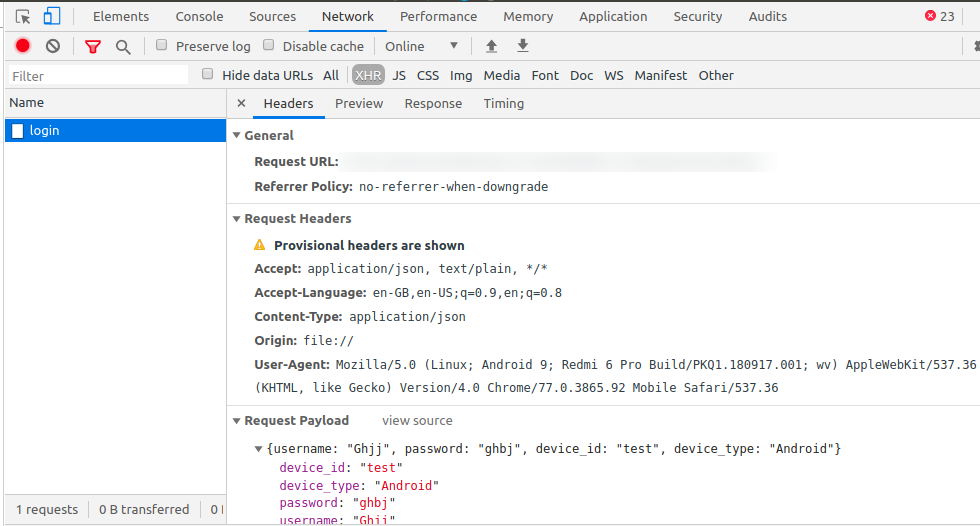Image resolution: width=980 pixels, height=526 pixels.
Task: Switch to the Elements panel
Action: tap(121, 16)
